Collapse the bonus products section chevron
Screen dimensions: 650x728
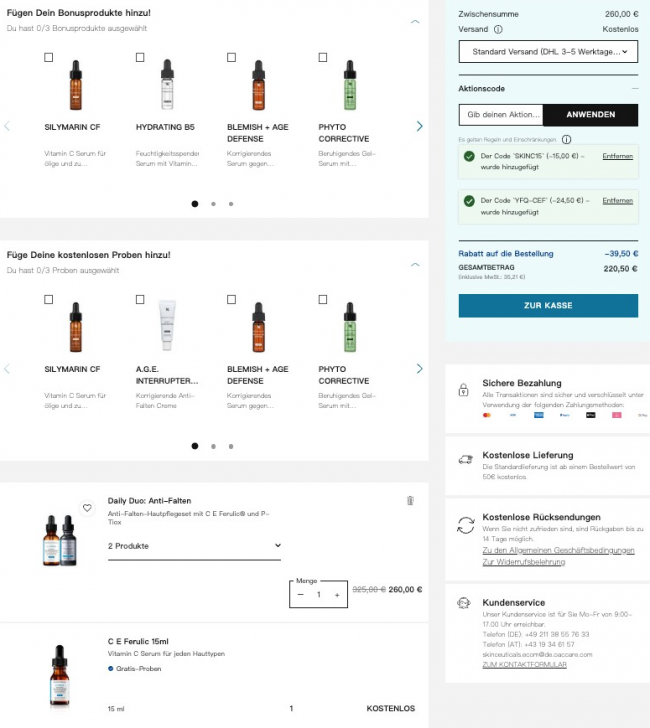coord(415,21)
